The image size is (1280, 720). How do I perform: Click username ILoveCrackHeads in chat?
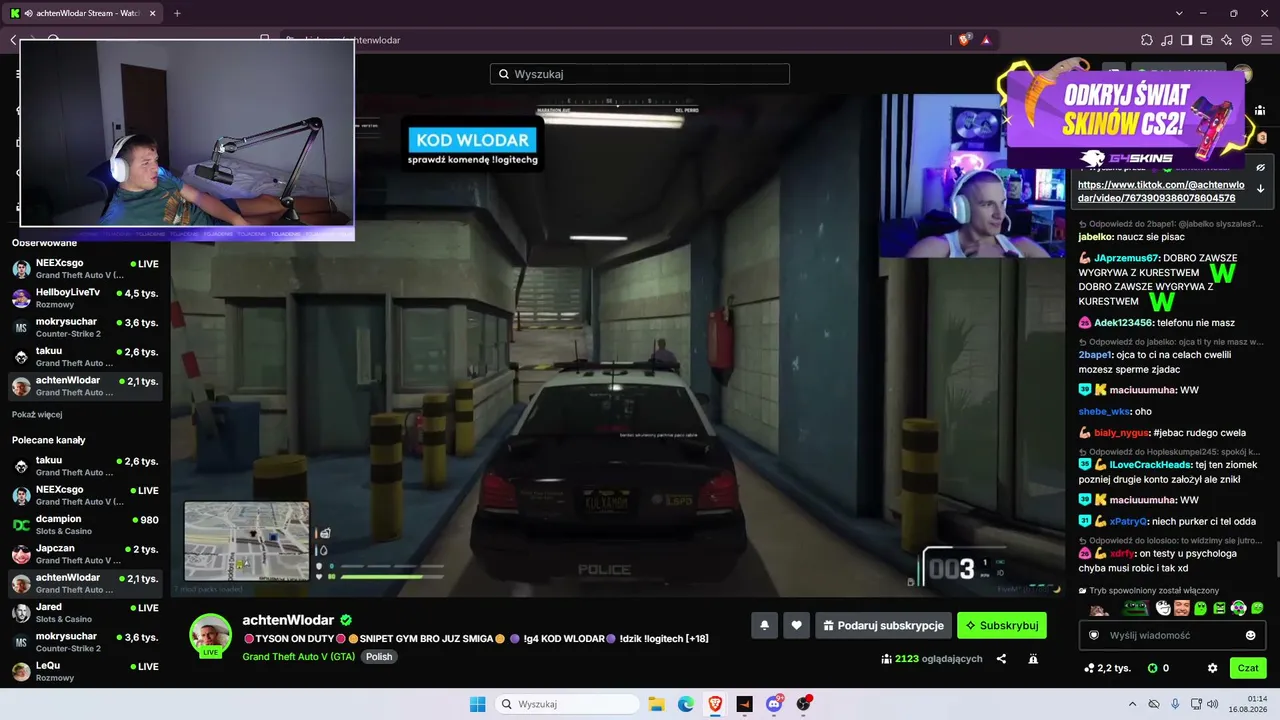[x=1150, y=465]
